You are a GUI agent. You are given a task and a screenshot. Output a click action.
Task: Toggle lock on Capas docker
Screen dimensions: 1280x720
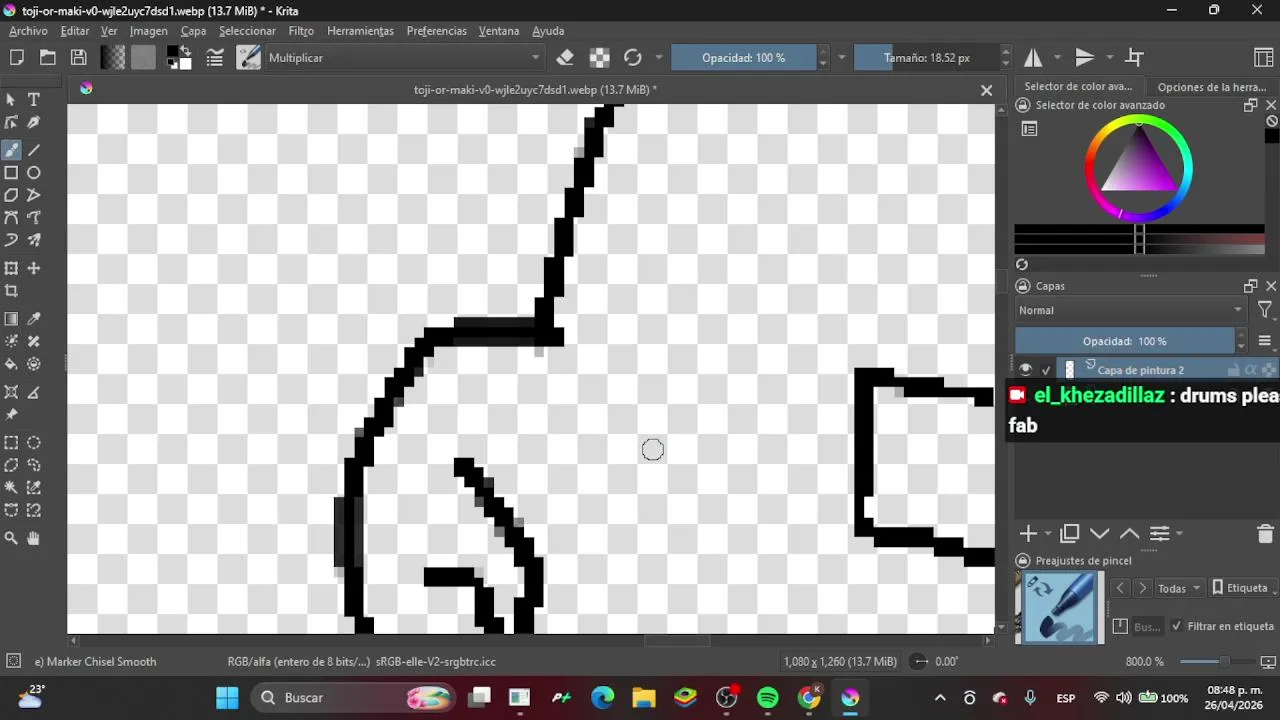(x=1022, y=286)
